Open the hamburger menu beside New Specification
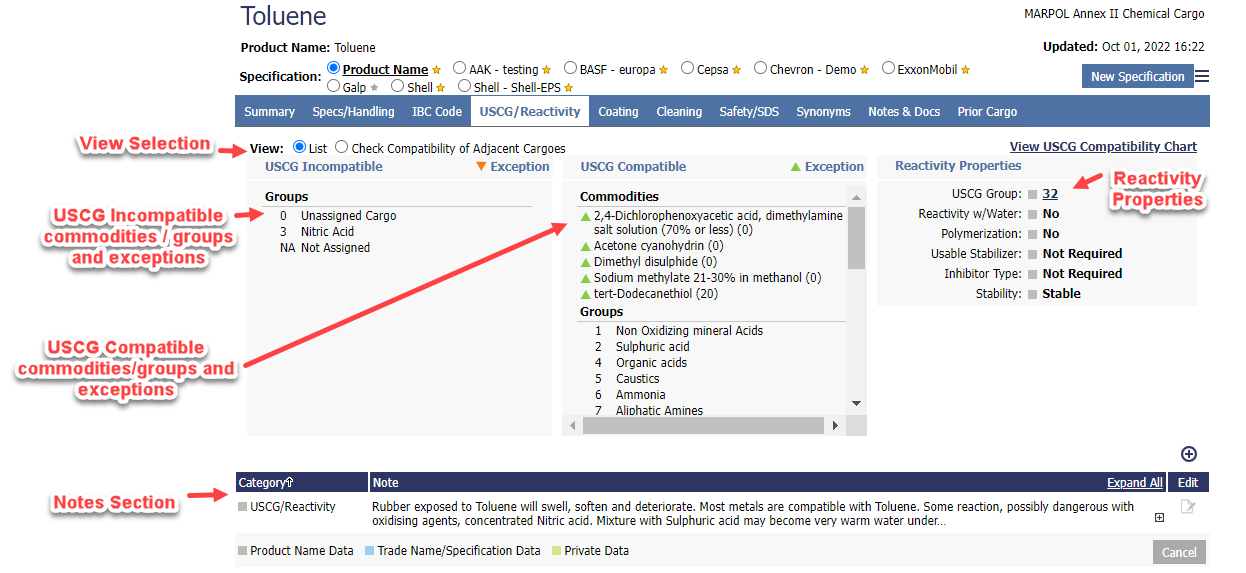The height and width of the screenshot is (573, 1246). (x=1201, y=77)
